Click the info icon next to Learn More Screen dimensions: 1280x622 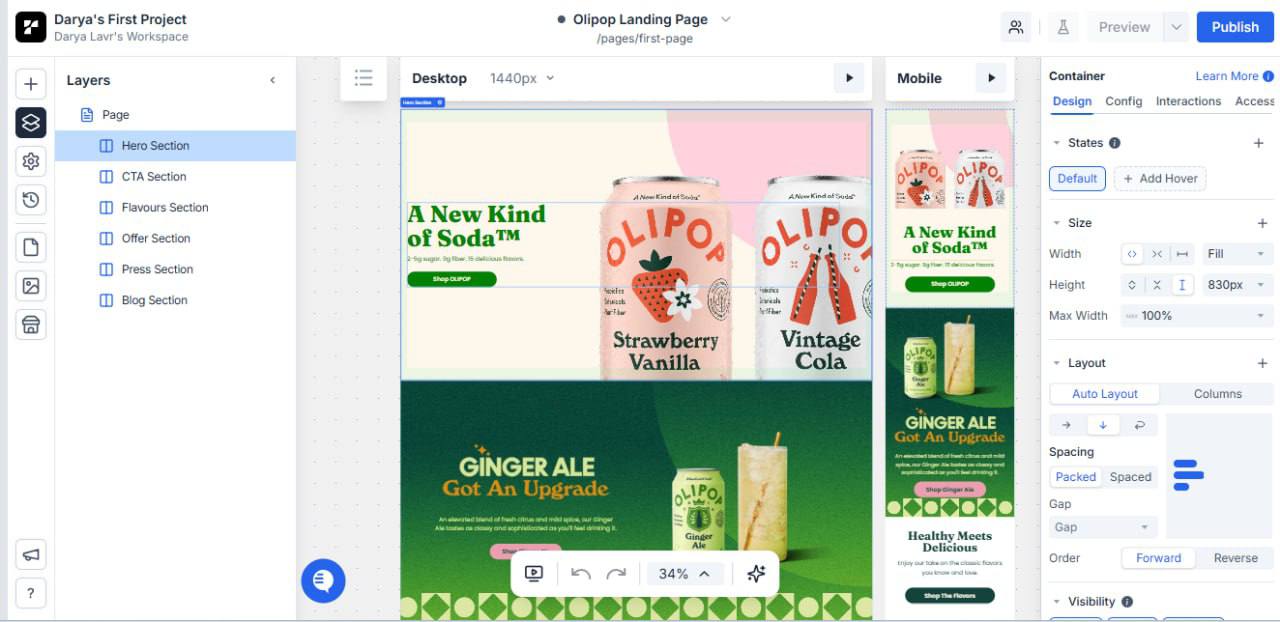tap(1268, 76)
